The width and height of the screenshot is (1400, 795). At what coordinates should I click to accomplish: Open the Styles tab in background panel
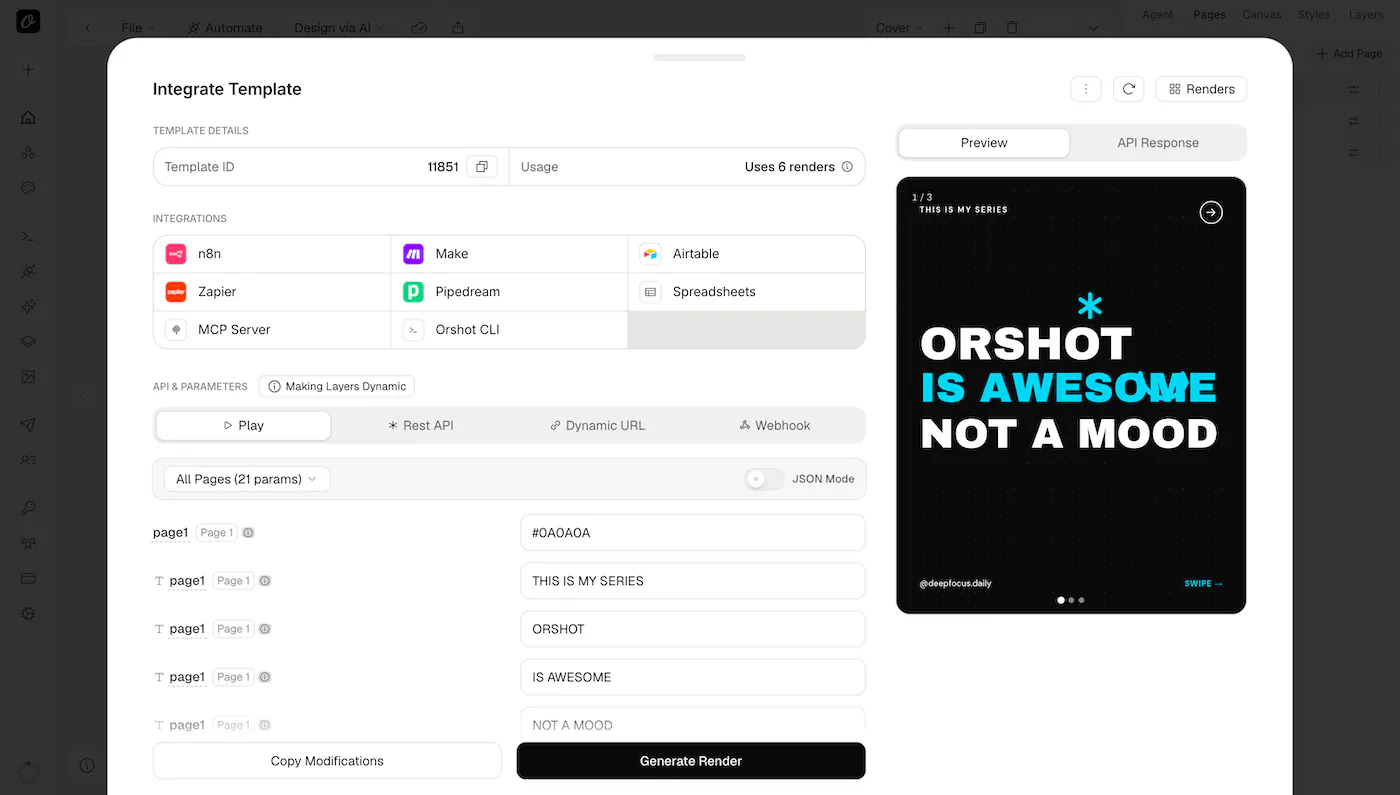pos(1314,15)
